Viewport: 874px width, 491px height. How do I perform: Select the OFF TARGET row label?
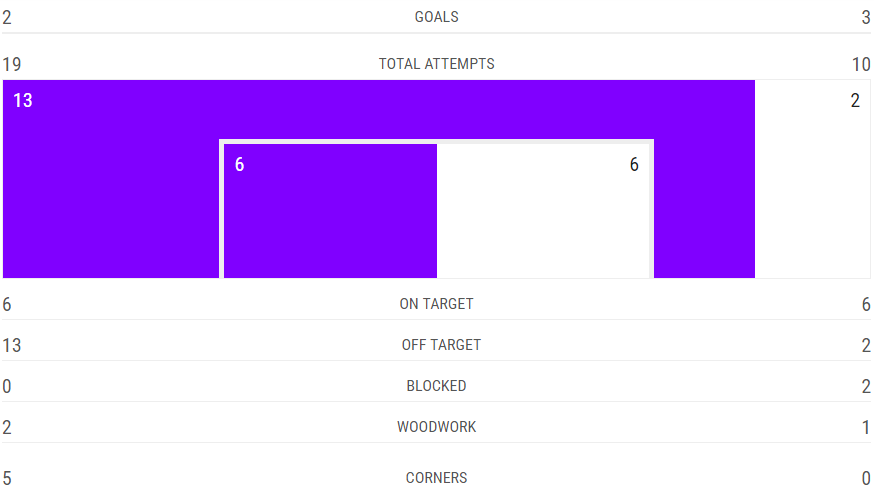pyautogui.click(x=441, y=345)
